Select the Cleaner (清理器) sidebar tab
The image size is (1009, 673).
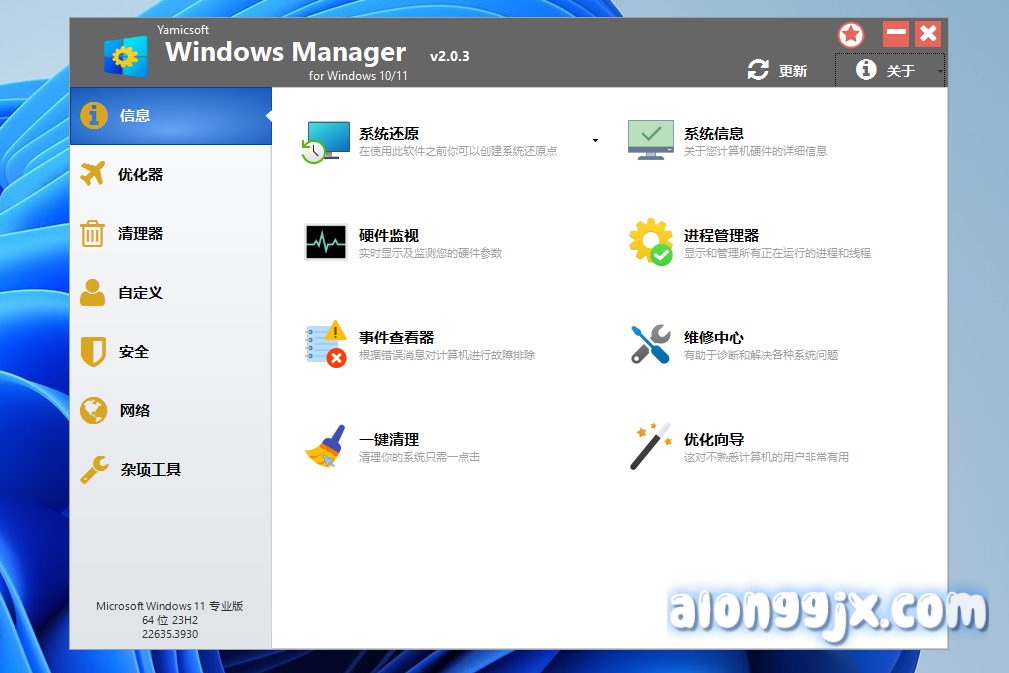(x=140, y=234)
